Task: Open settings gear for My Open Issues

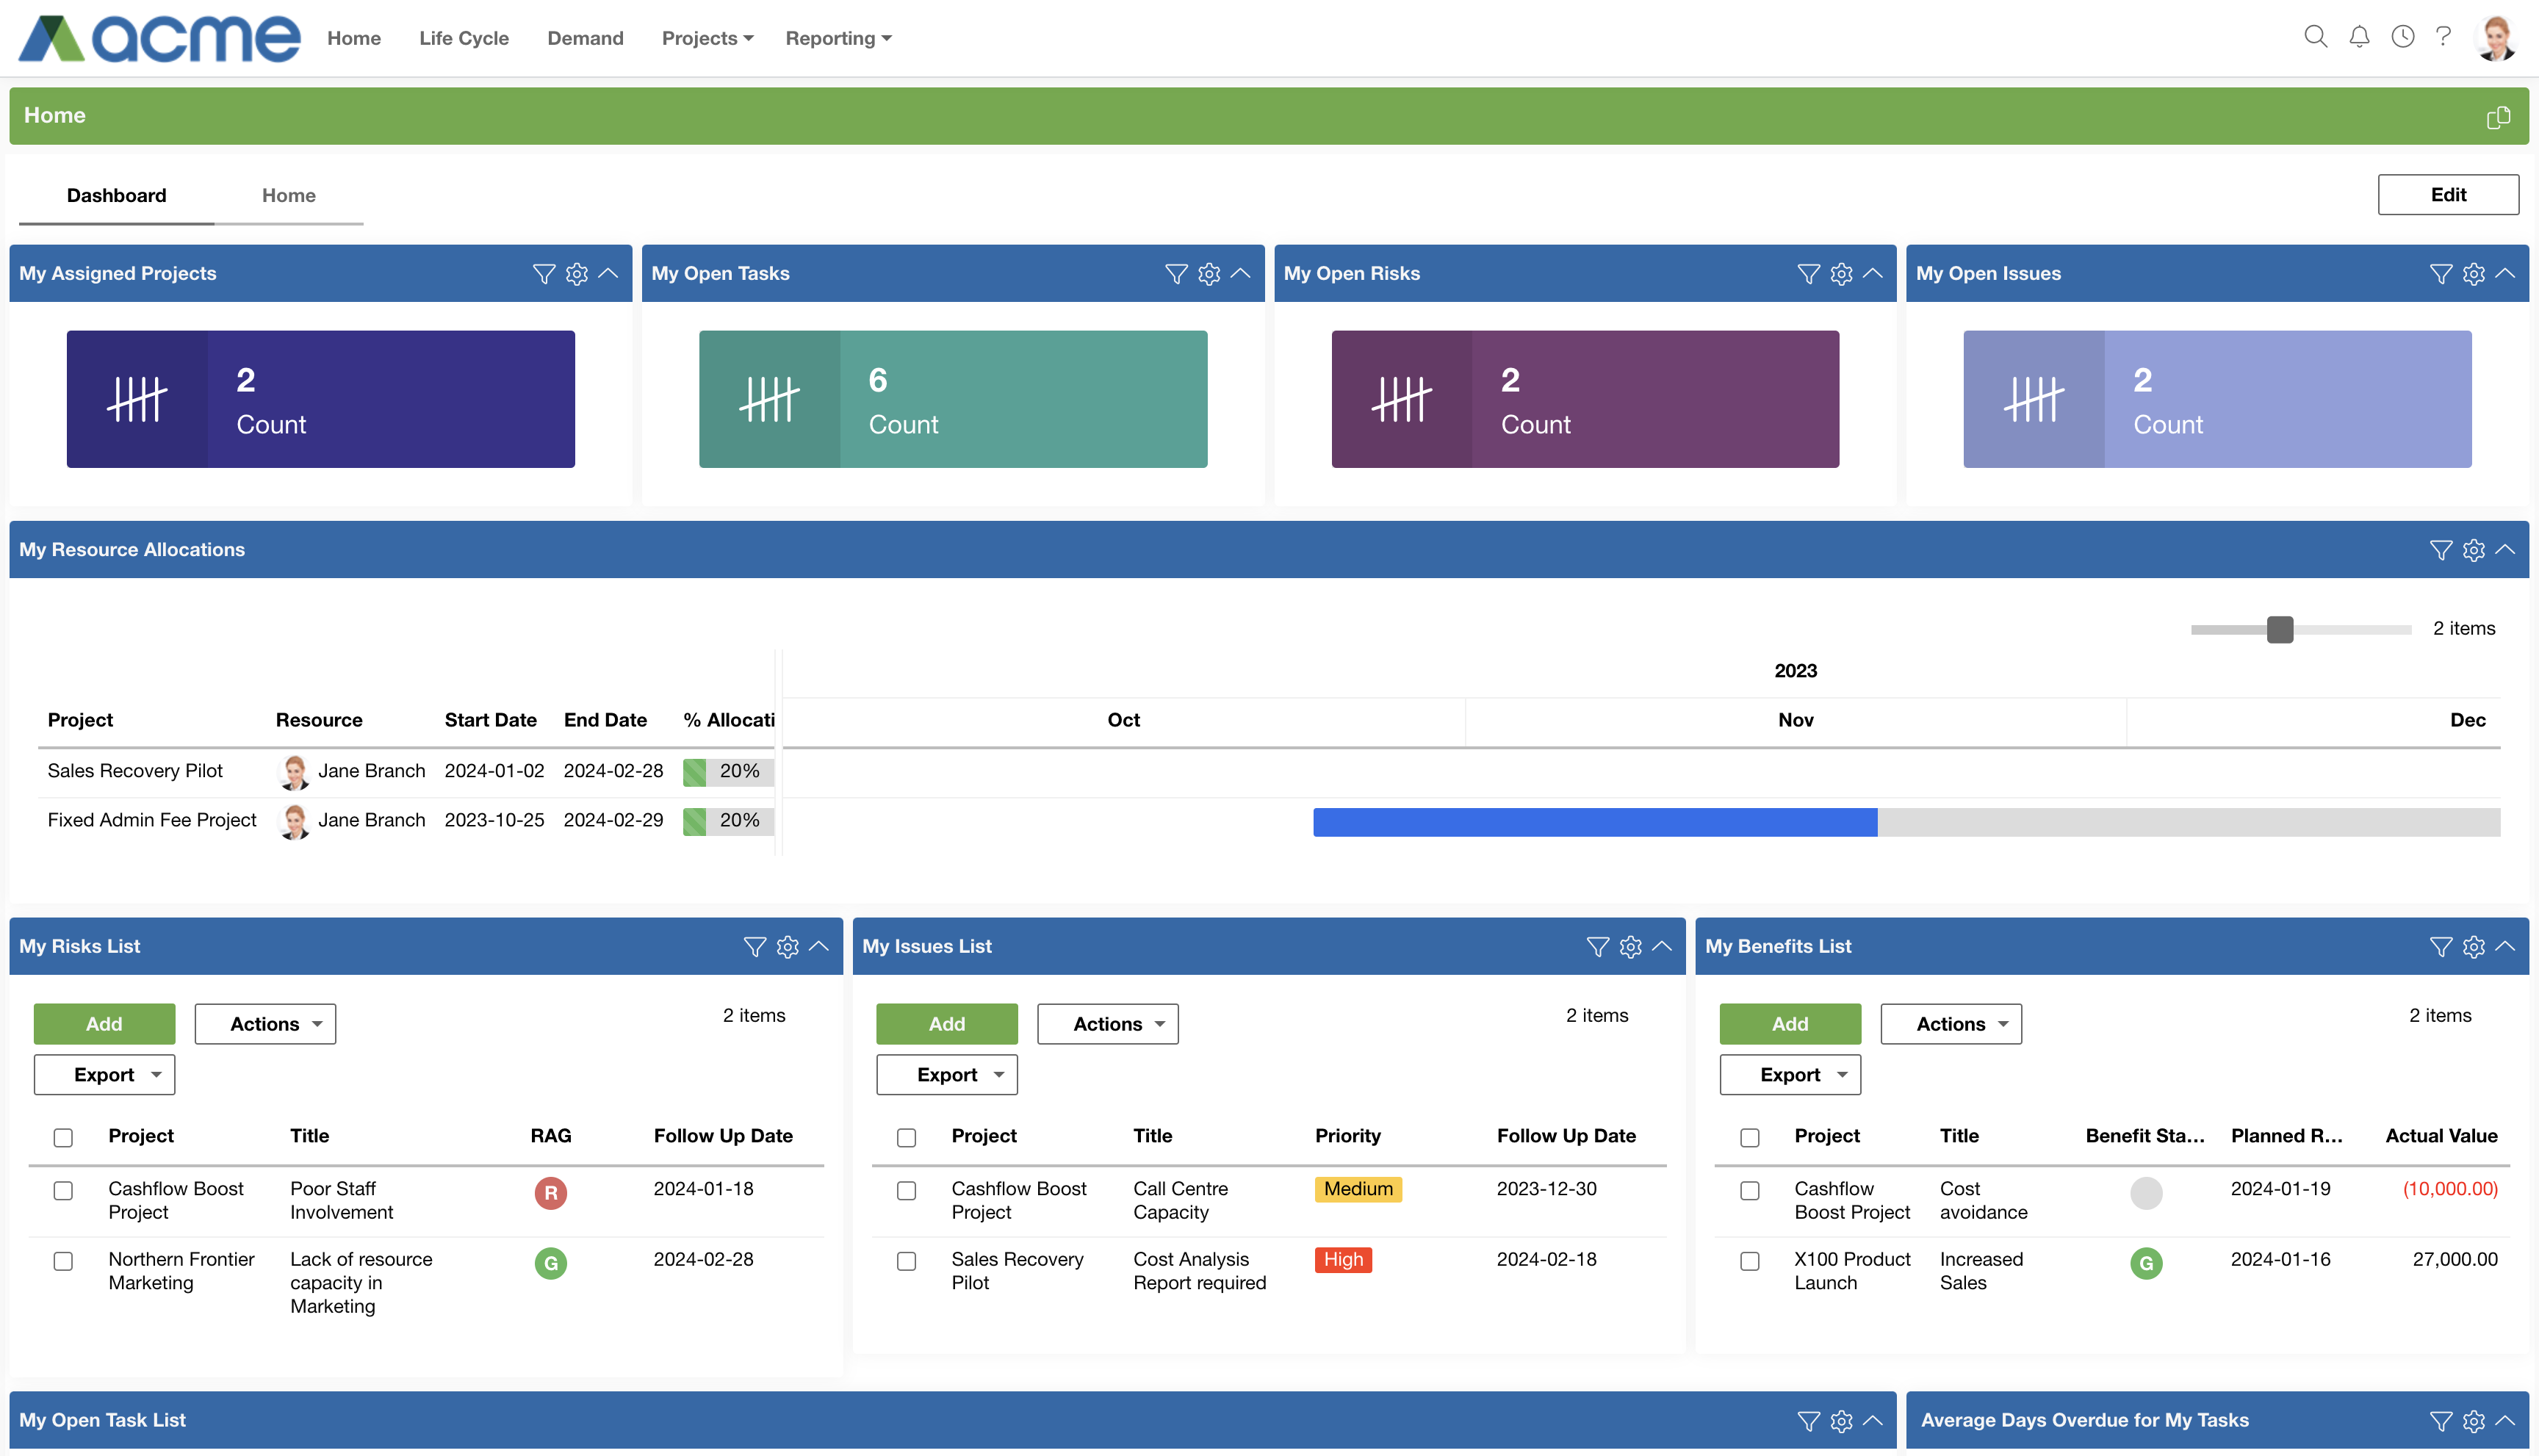Action: pyautogui.click(x=2474, y=274)
